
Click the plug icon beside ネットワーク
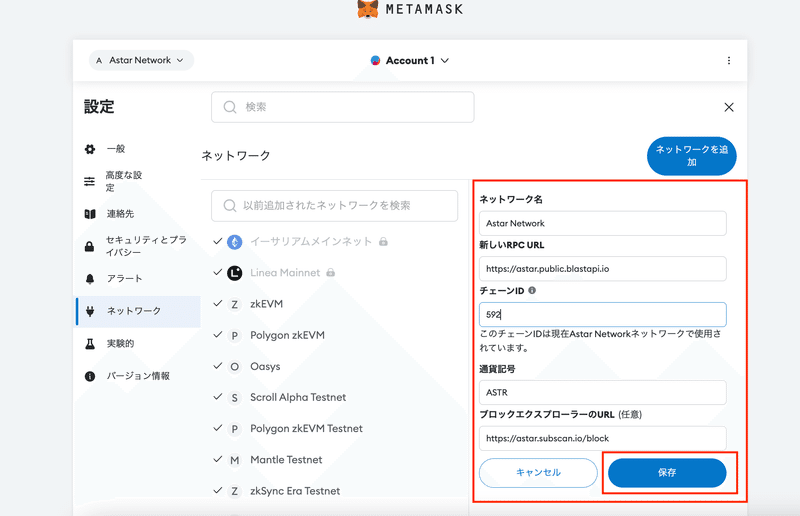tap(90, 311)
